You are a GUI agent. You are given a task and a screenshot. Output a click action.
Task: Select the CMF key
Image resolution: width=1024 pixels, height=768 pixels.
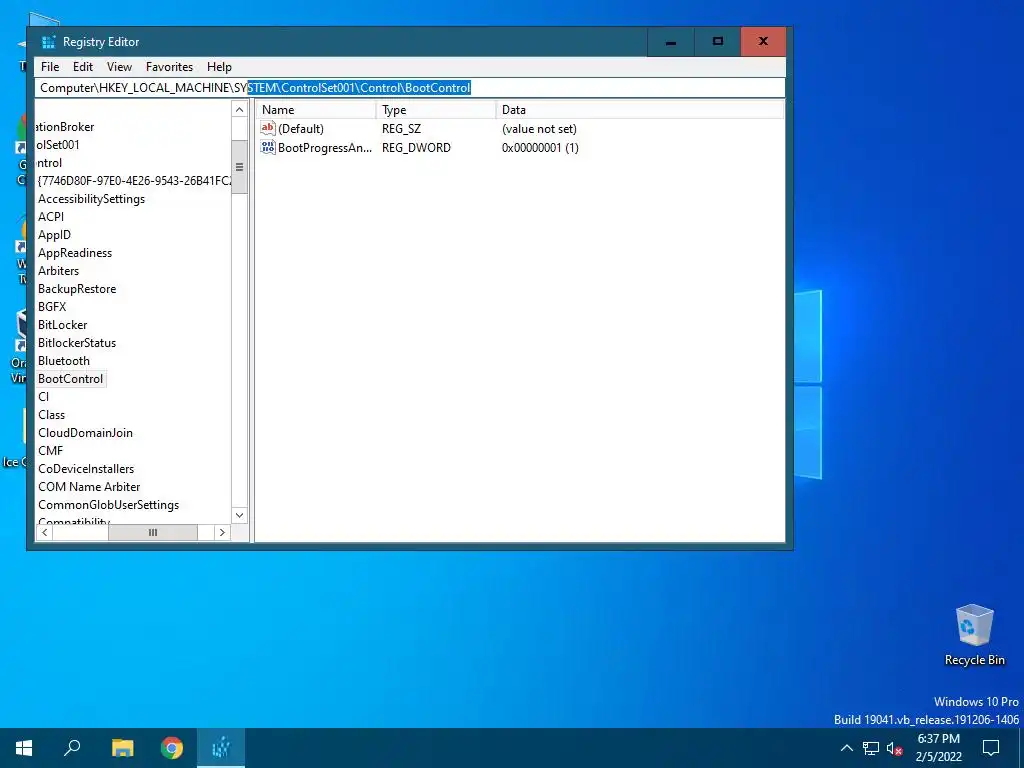pos(50,451)
